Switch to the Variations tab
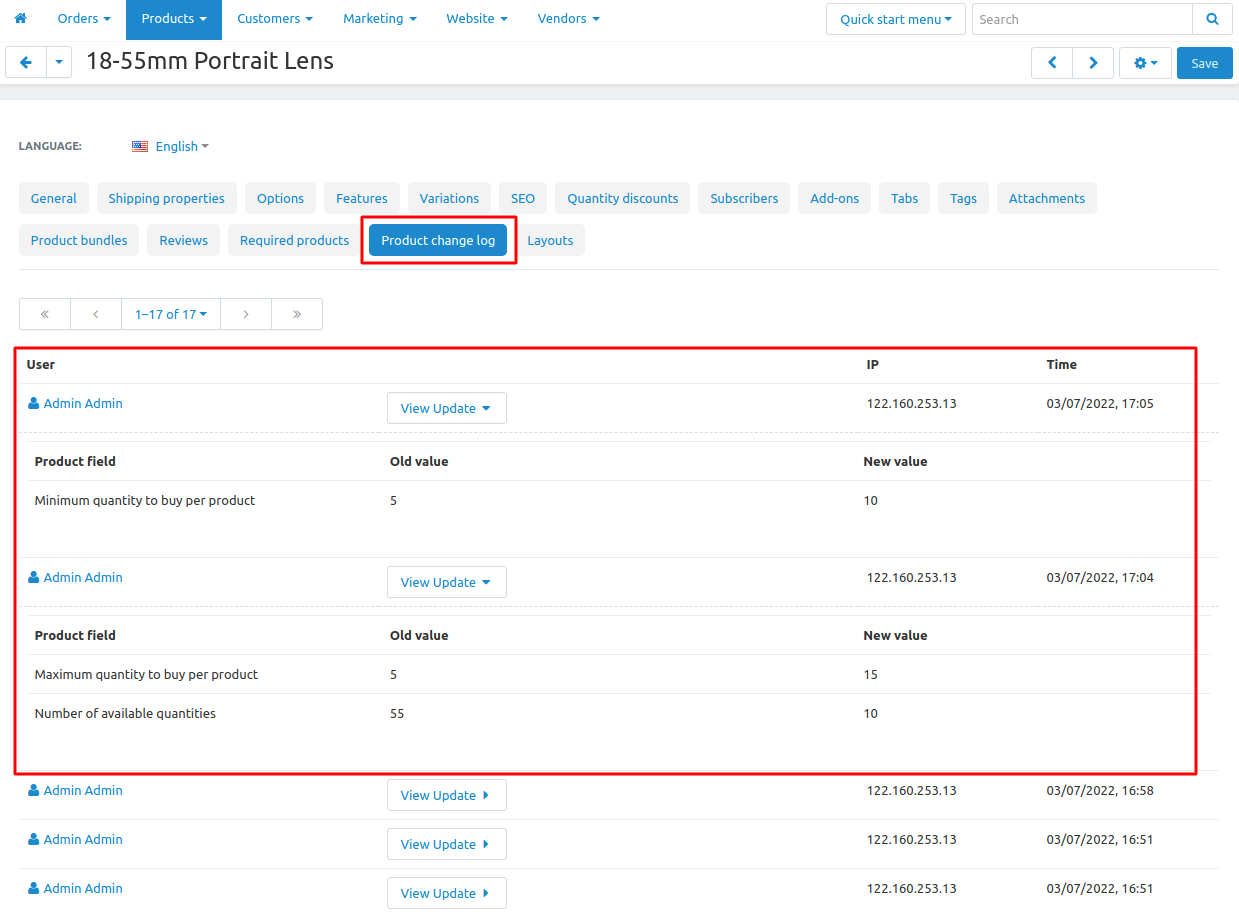 [x=449, y=198]
